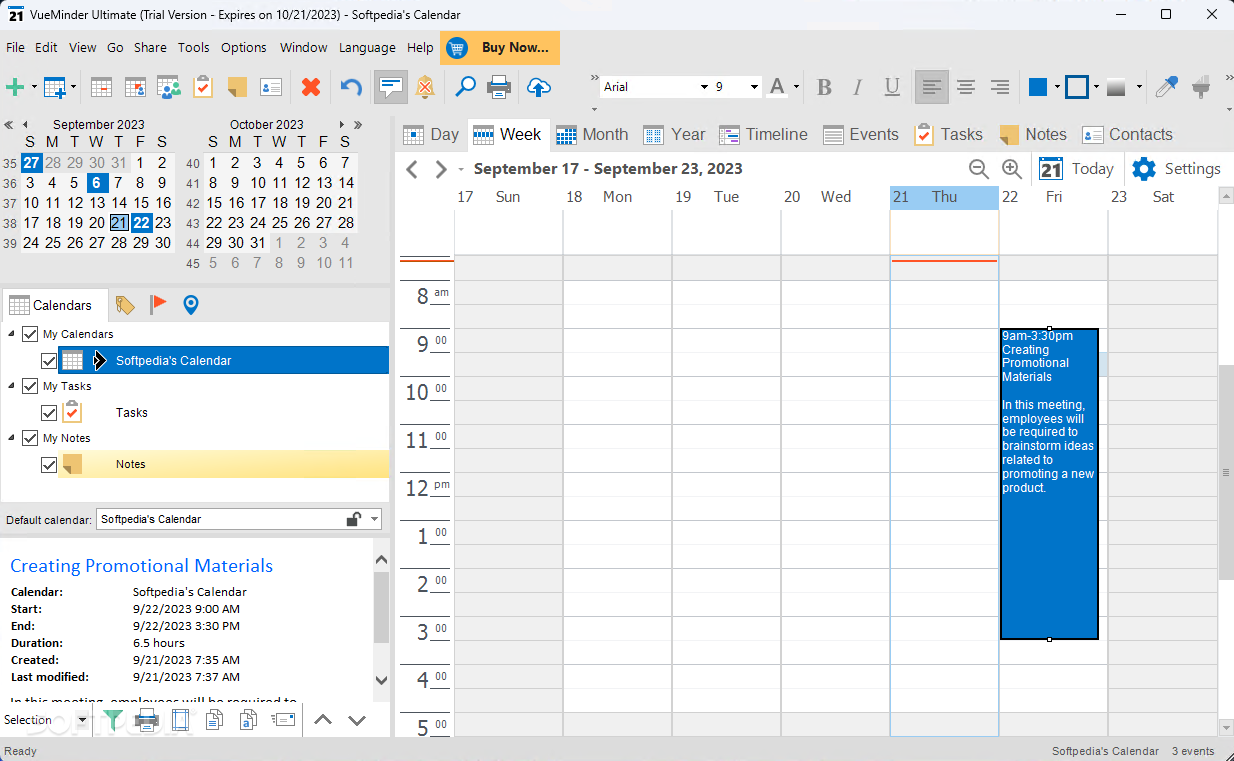
Task: Open the Selection dropdown in details toolbar
Action: pos(82,720)
